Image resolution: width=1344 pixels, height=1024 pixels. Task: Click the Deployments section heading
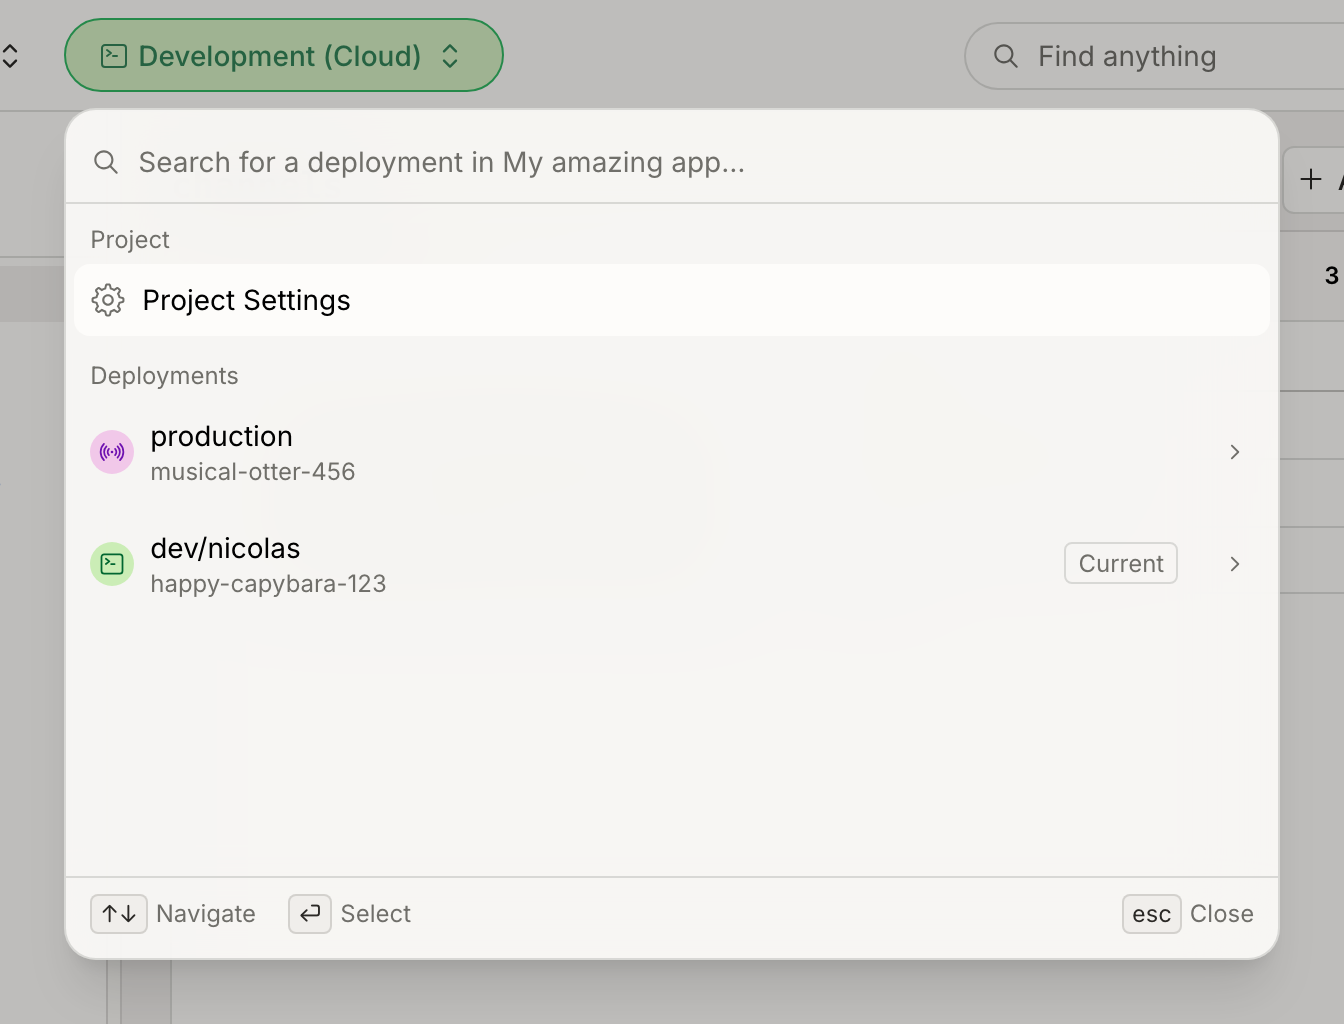pyautogui.click(x=165, y=376)
